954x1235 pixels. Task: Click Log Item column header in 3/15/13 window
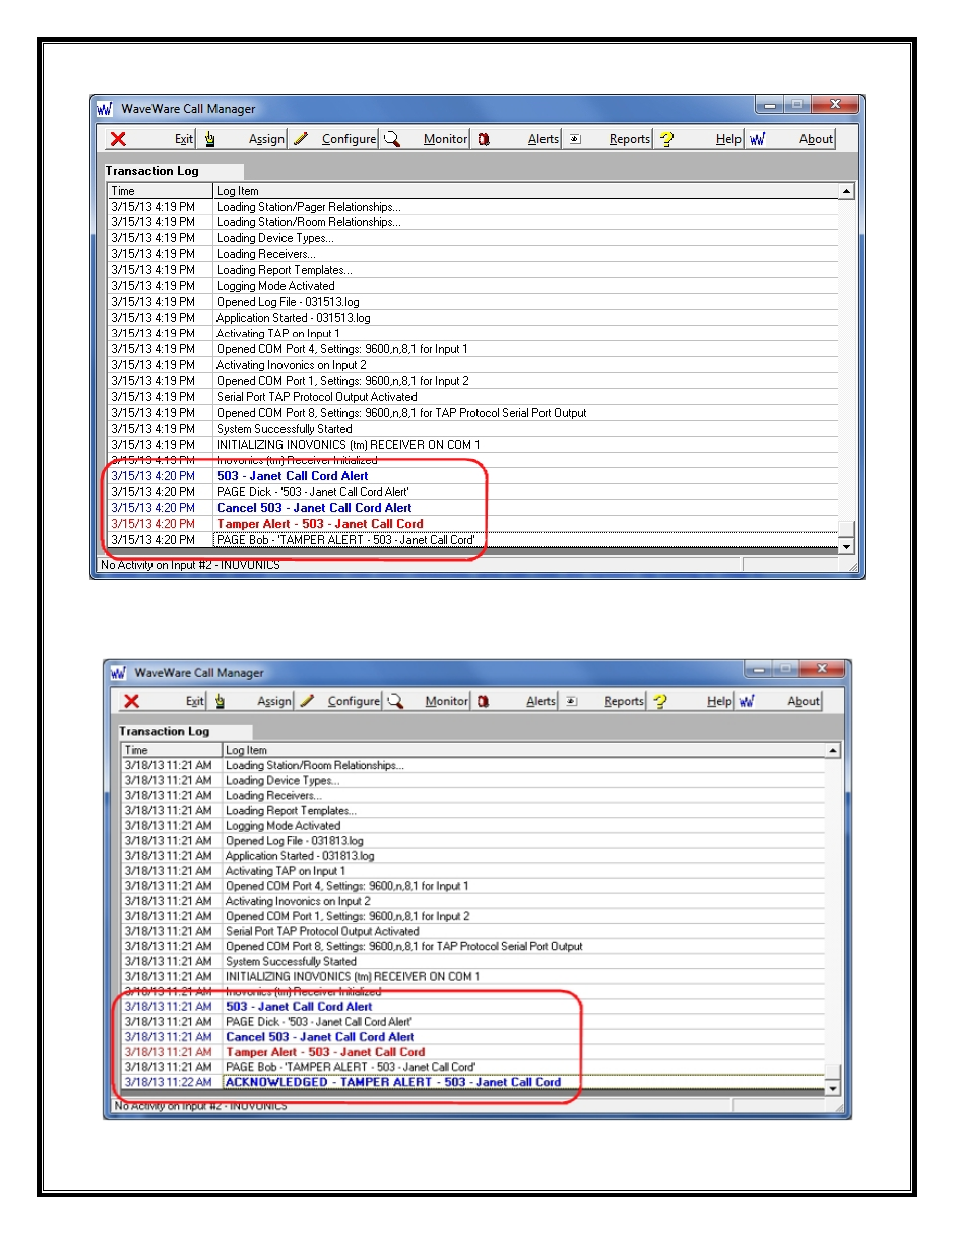tap(526, 191)
